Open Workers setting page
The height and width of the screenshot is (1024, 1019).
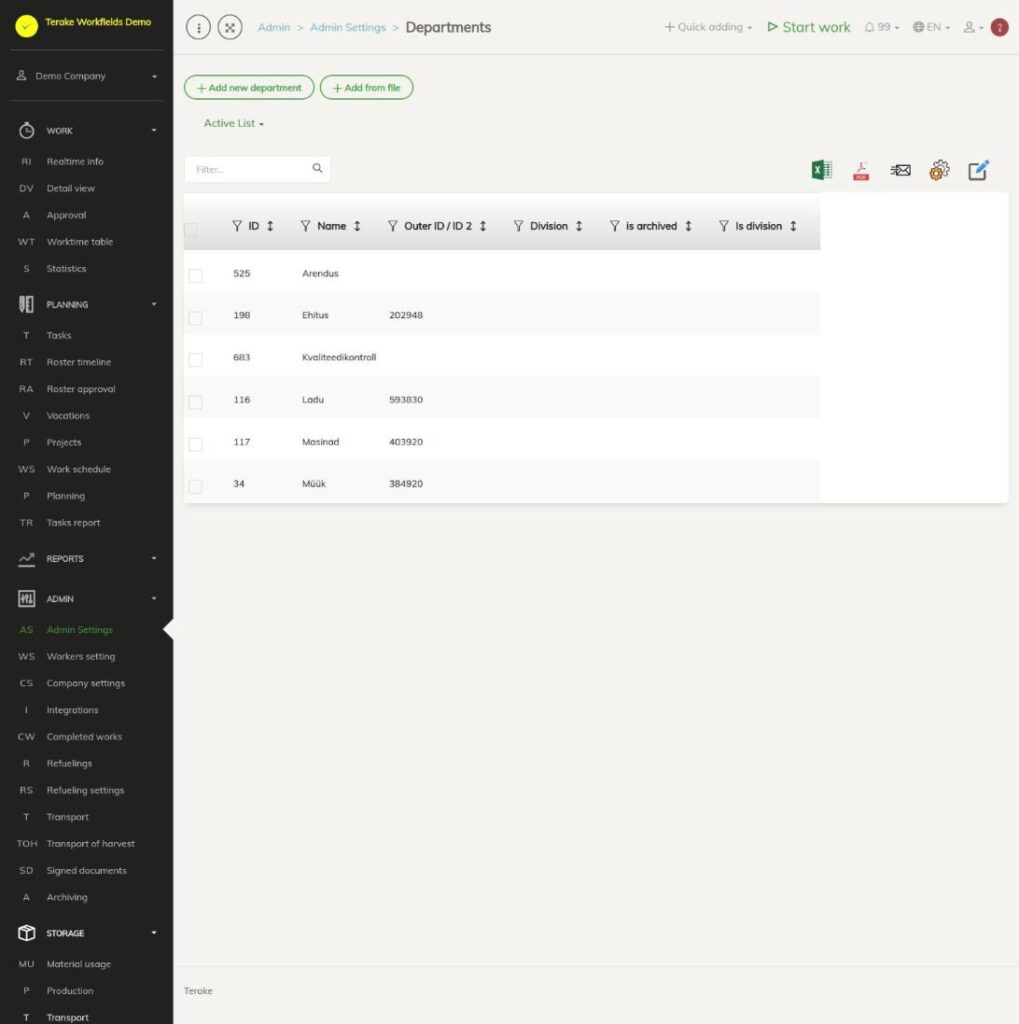80,656
